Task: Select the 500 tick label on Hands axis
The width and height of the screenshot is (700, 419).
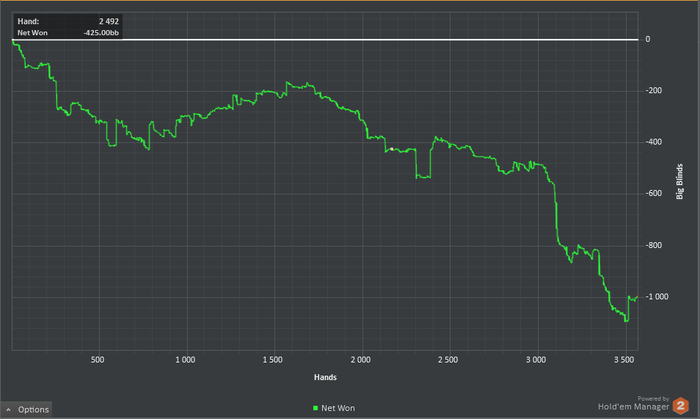Action: 97,360
